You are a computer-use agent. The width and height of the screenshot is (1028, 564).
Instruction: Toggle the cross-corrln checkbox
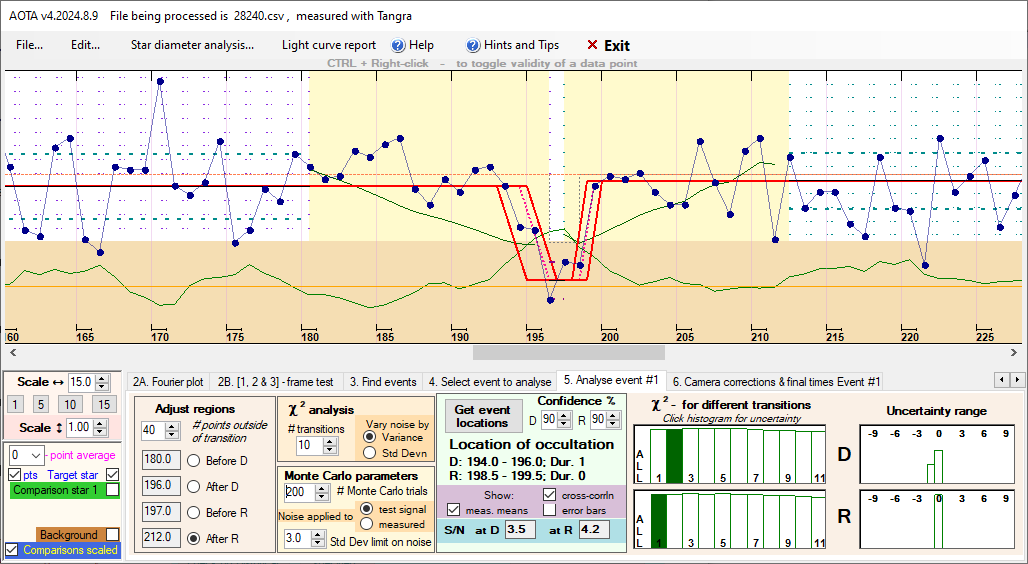(549, 494)
